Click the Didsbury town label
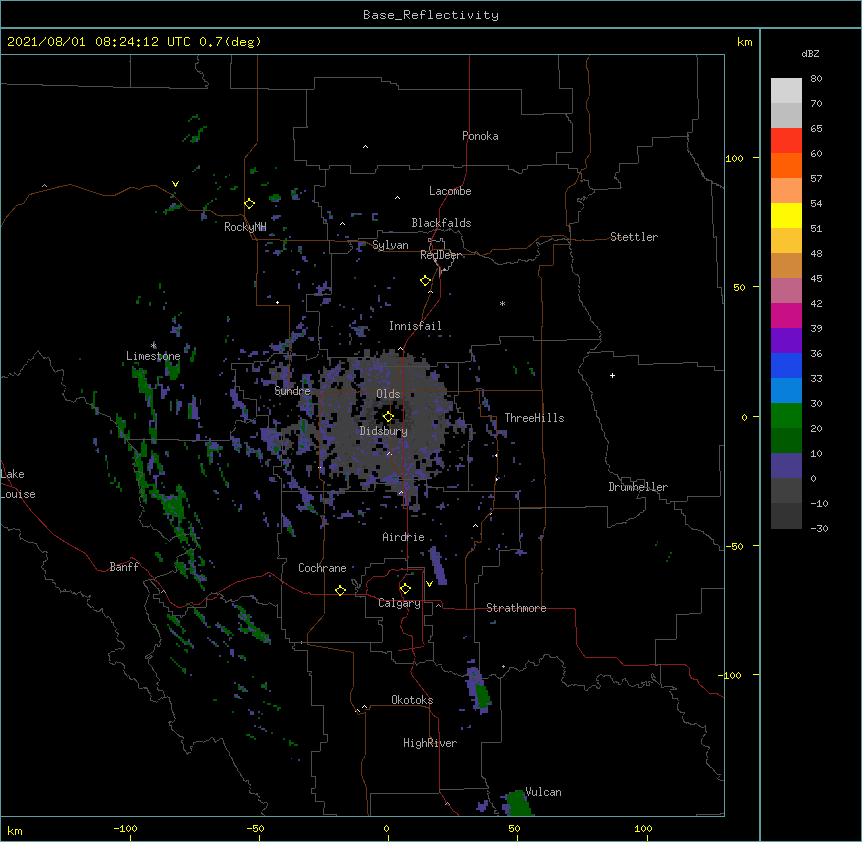 pyautogui.click(x=384, y=431)
